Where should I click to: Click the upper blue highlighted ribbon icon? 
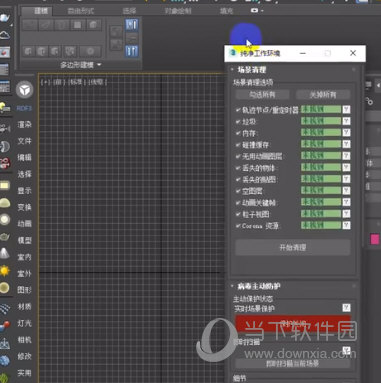(132, 24)
